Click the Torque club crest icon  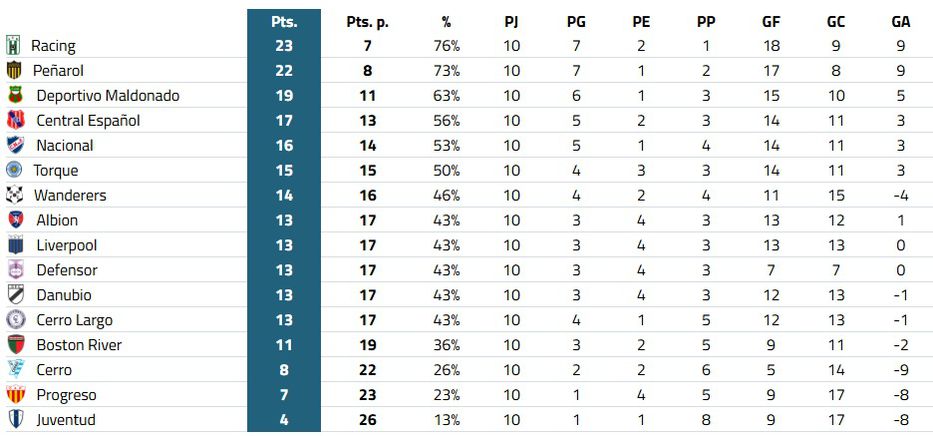click(x=15, y=171)
